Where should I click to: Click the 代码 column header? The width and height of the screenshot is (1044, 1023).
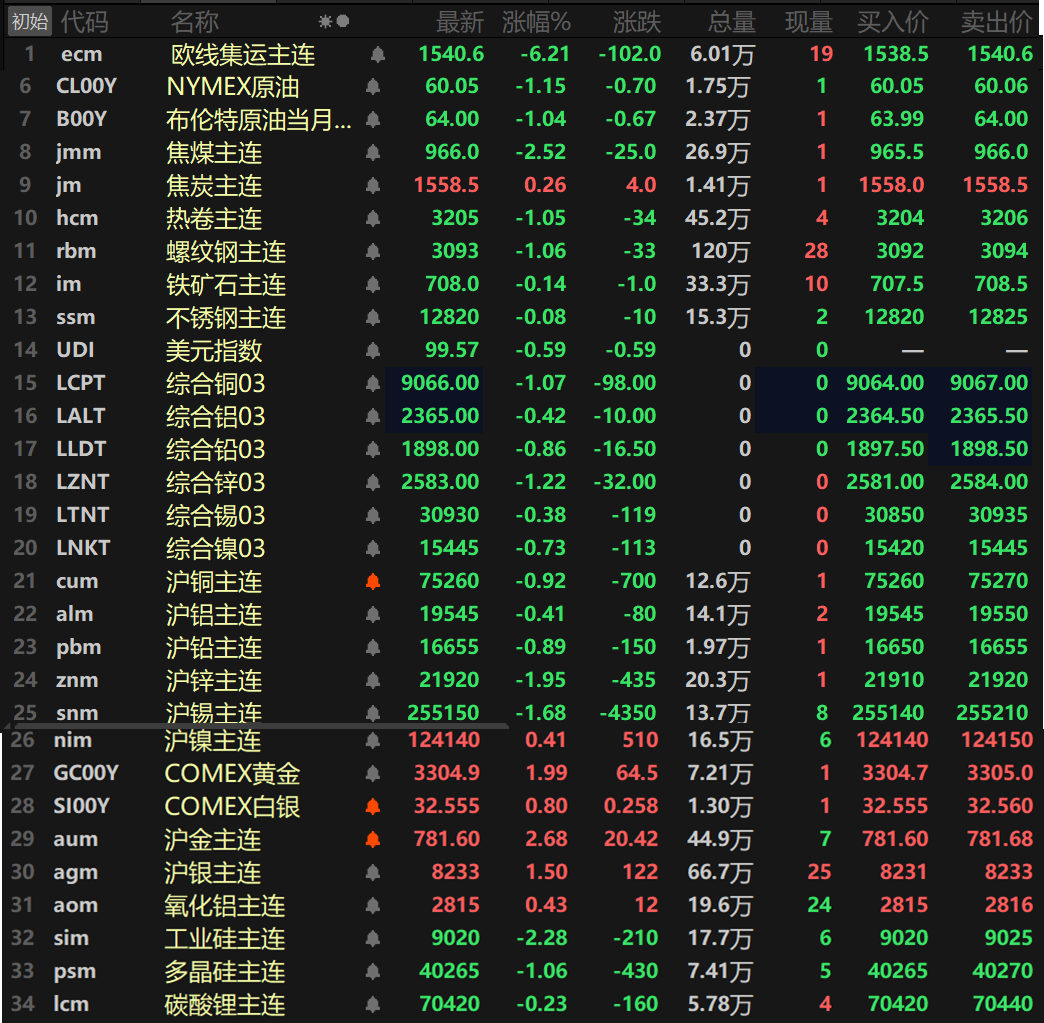[x=85, y=22]
